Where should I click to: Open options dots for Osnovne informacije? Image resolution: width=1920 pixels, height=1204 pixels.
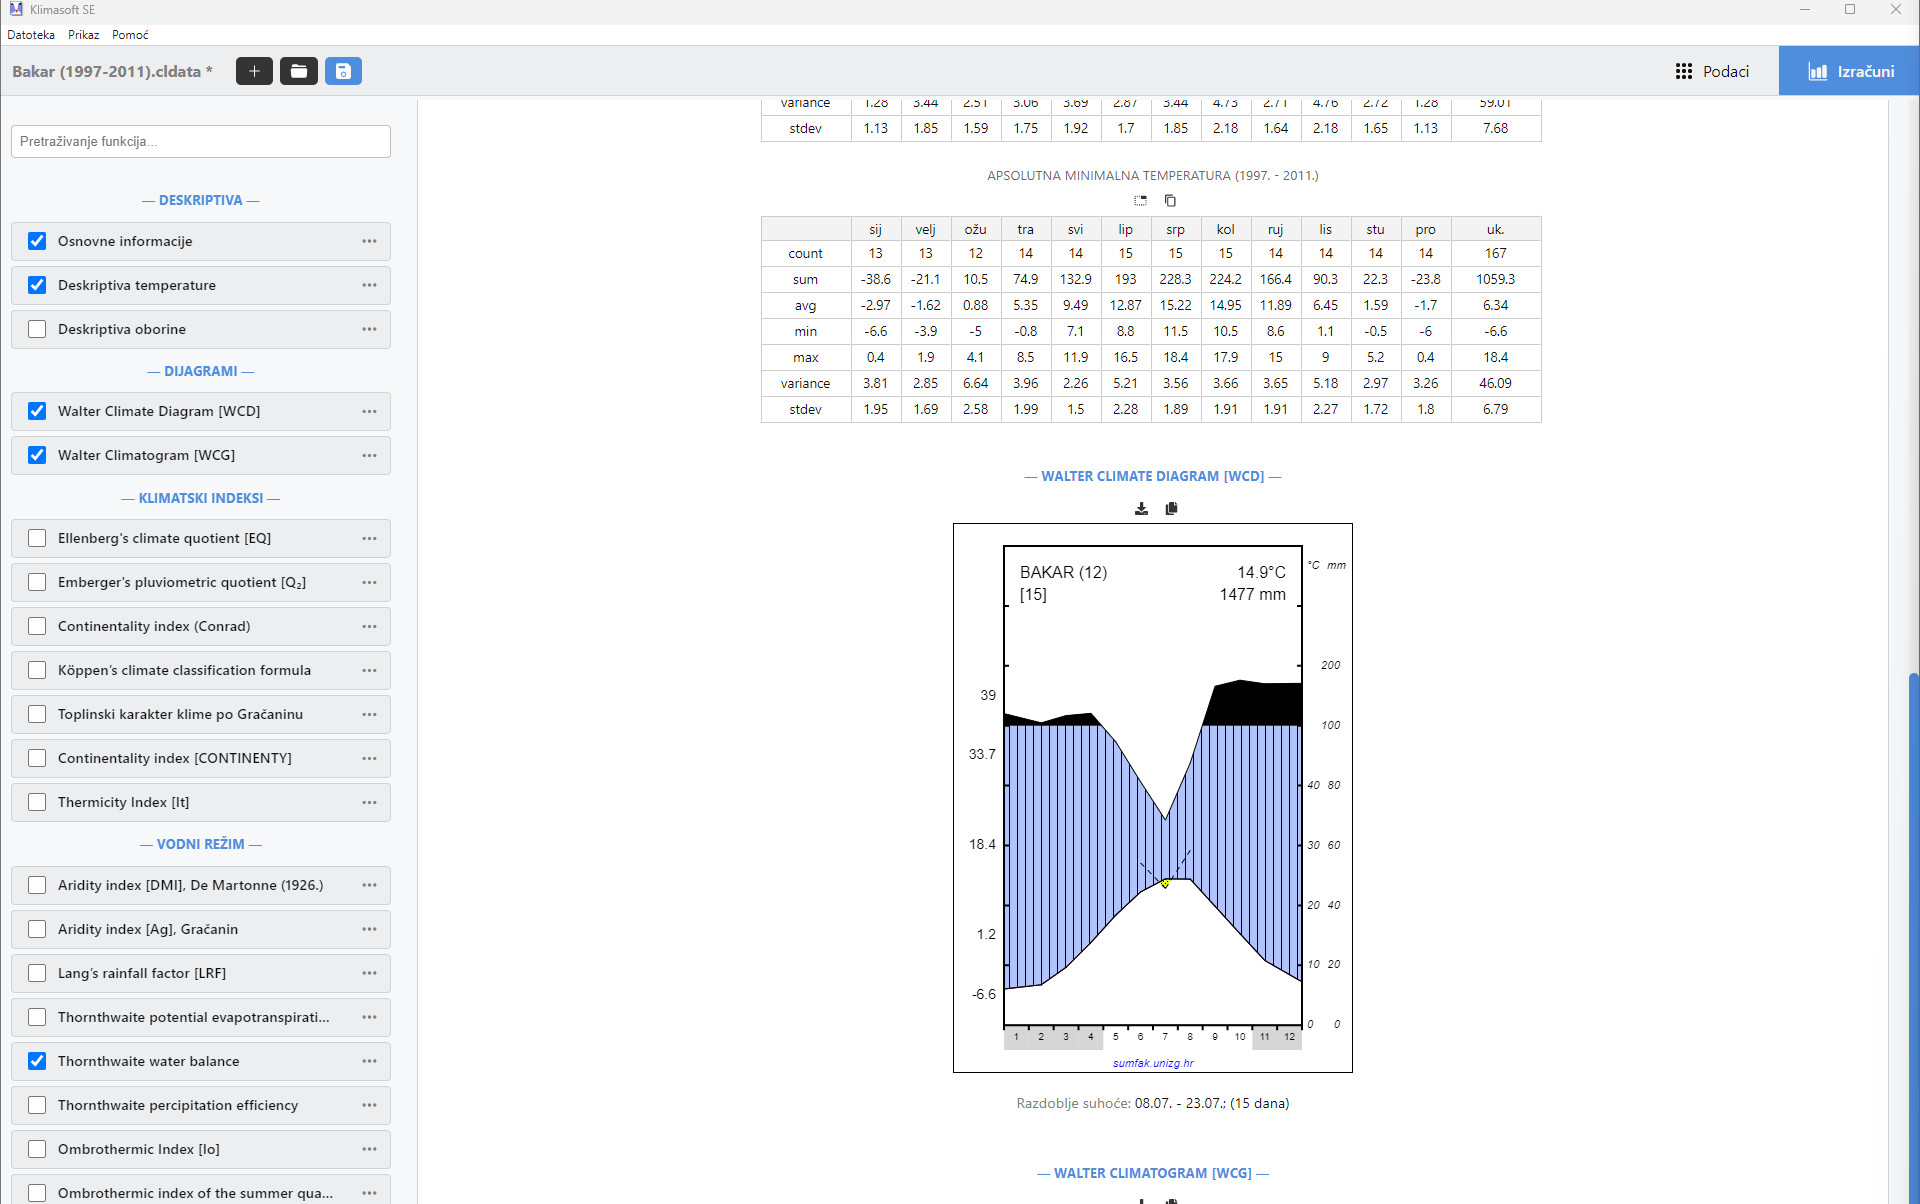click(x=369, y=241)
